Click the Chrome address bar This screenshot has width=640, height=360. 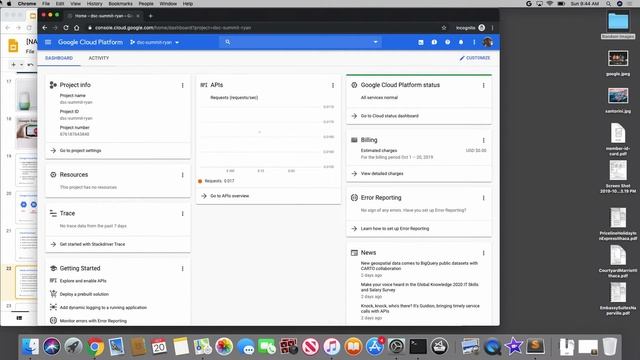click(x=261, y=28)
